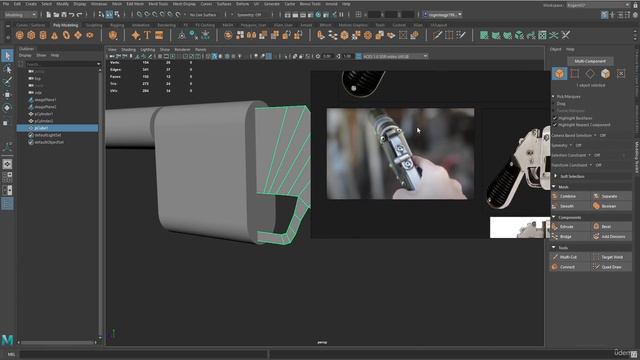This screenshot has height=360, width=640.
Task: Select the Drag radio option
Action: pos(554,104)
